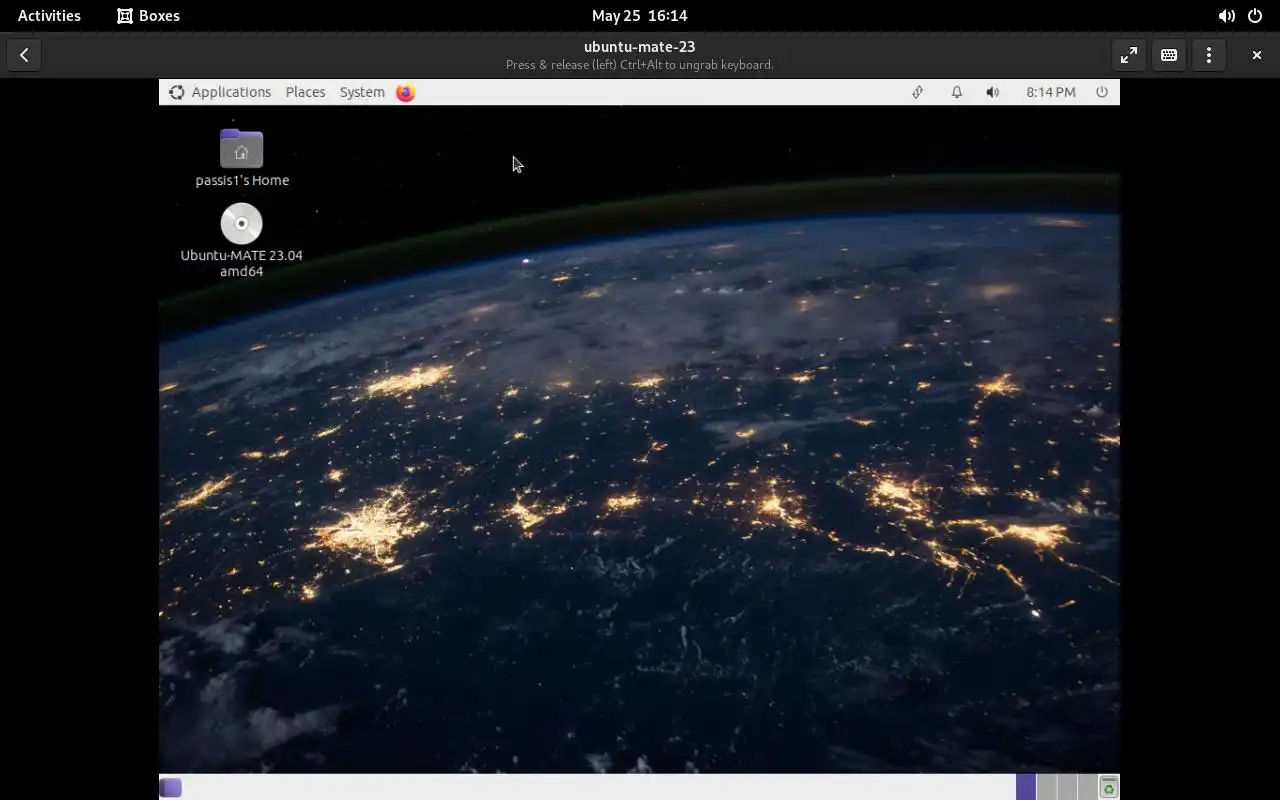Switch to the fourth workspace in switcher
Viewport: 1280px width, 800px height.
click(x=1087, y=788)
